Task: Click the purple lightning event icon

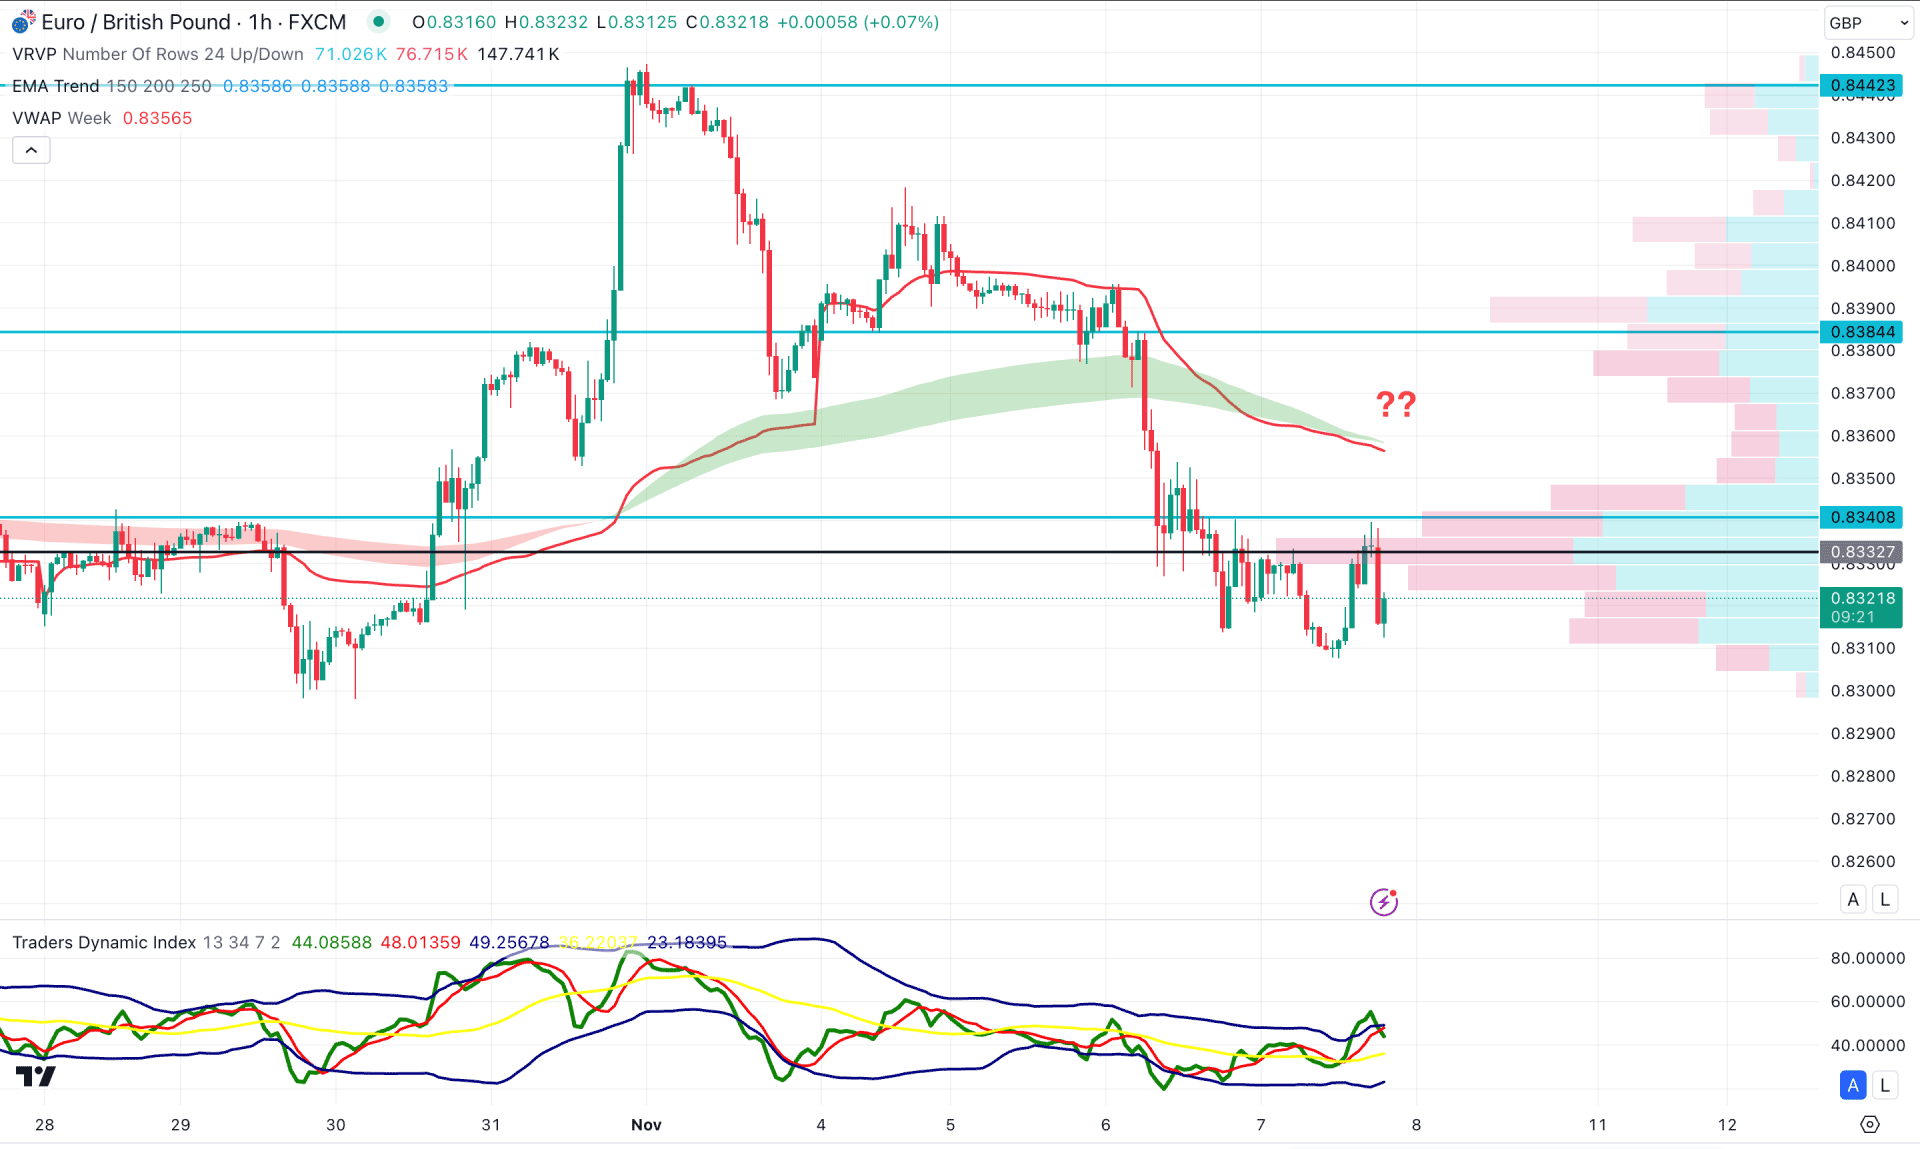Action: (1384, 901)
